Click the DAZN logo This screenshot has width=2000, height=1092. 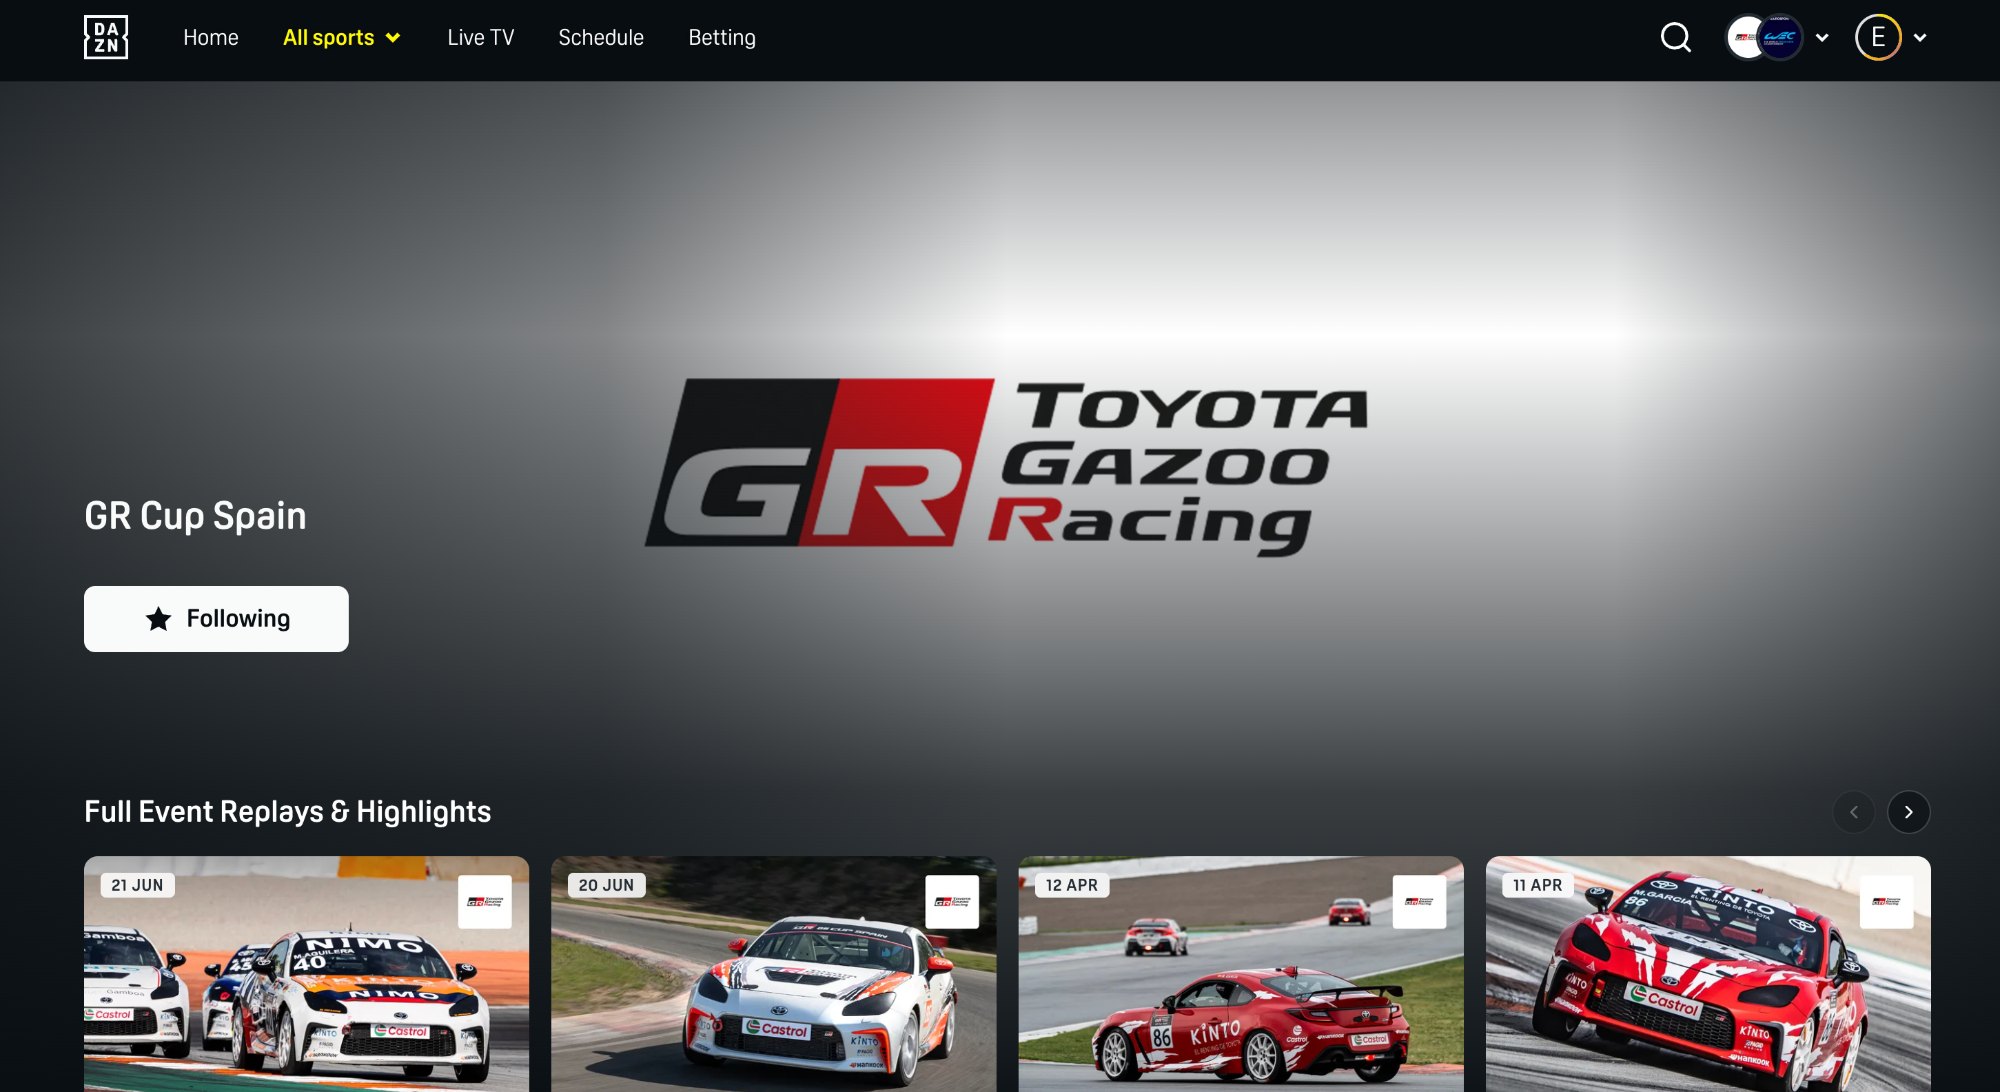[x=106, y=38]
